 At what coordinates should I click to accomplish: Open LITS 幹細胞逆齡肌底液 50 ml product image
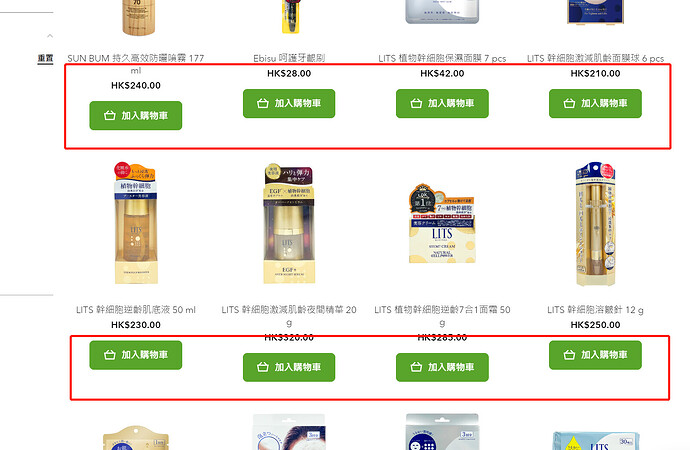pyautogui.click(x=136, y=223)
